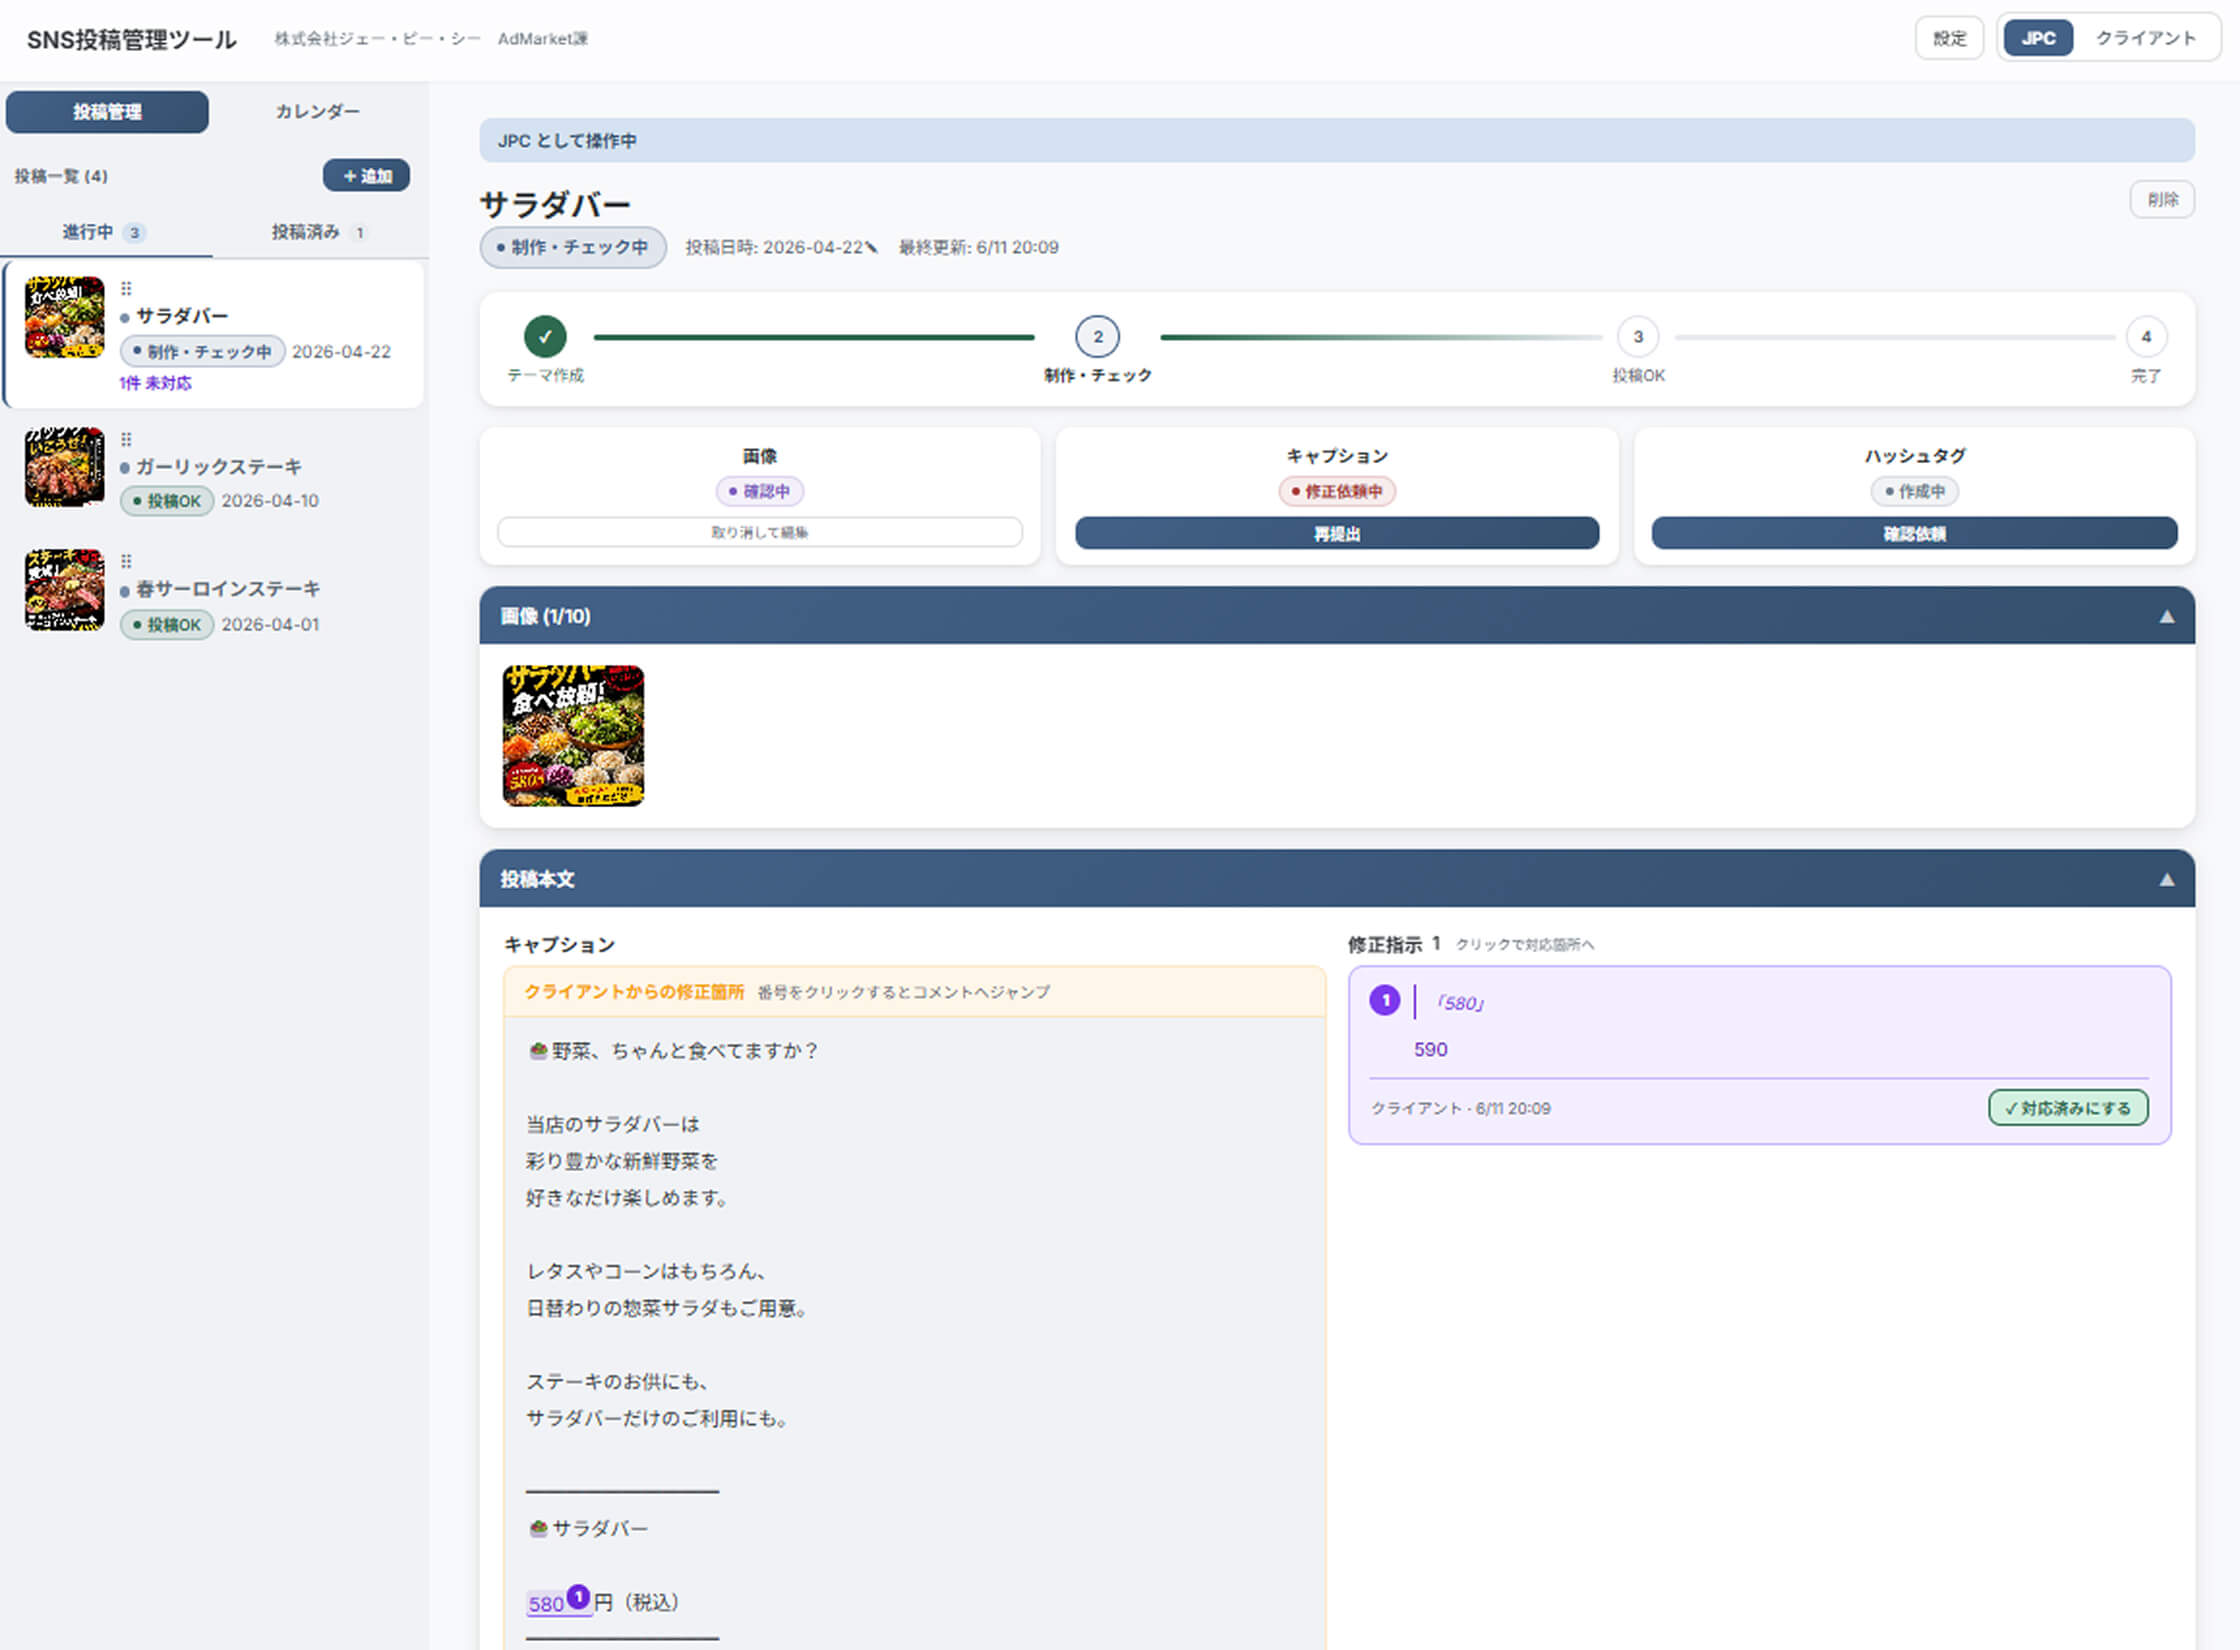Switch to JPC mode
This screenshot has height=1650, width=2240.
(2038, 38)
